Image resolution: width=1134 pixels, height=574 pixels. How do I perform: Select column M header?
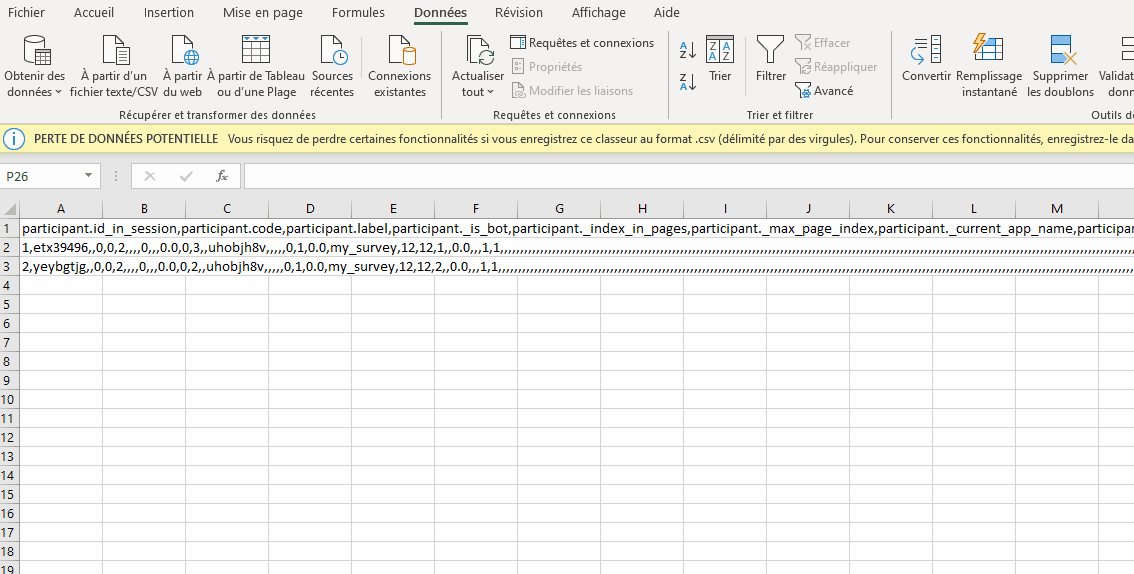[x=1057, y=209]
